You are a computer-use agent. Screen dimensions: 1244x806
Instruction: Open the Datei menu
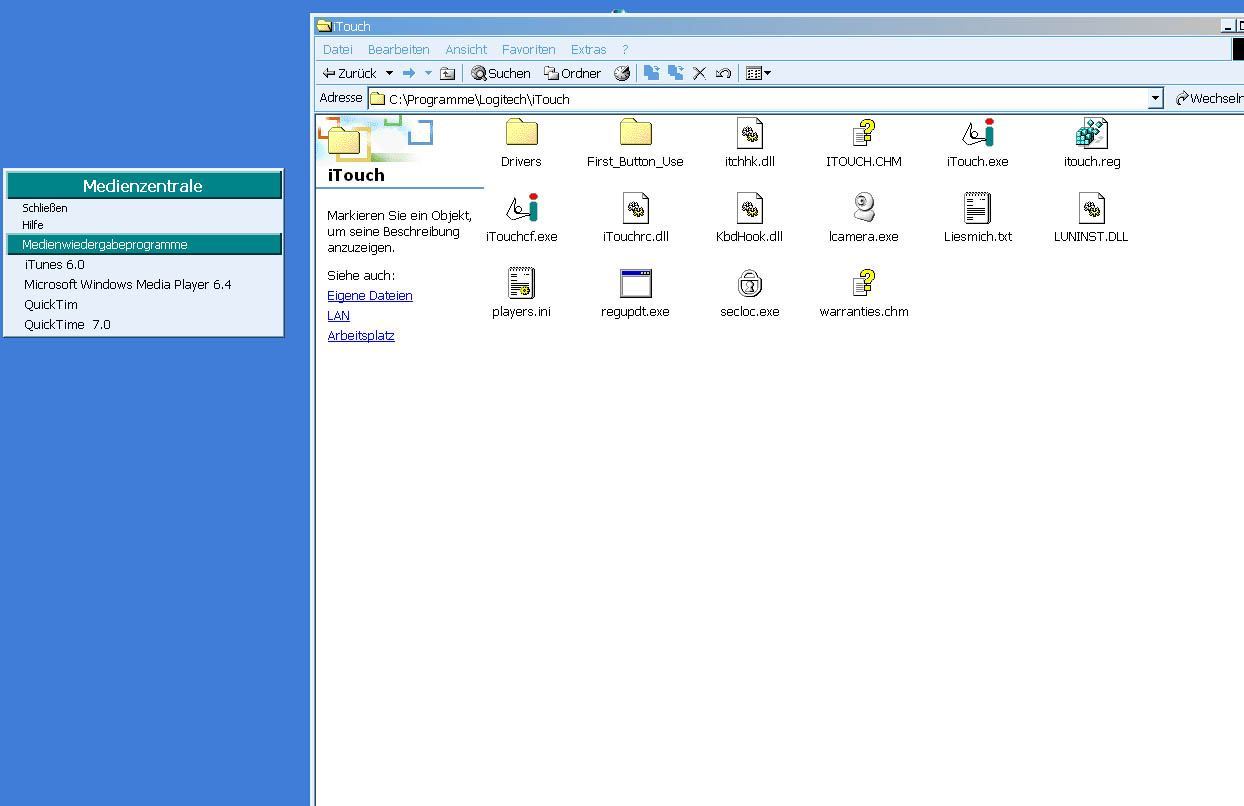point(338,49)
